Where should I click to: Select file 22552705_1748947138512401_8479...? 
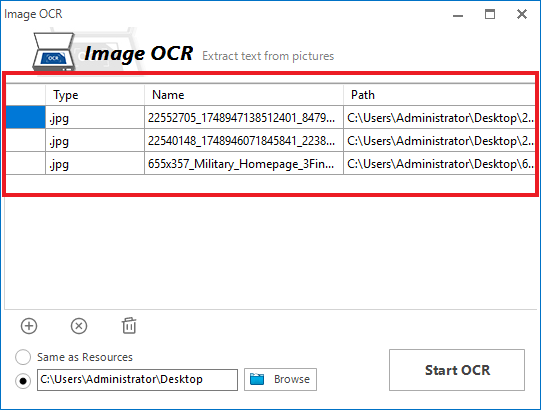click(244, 118)
